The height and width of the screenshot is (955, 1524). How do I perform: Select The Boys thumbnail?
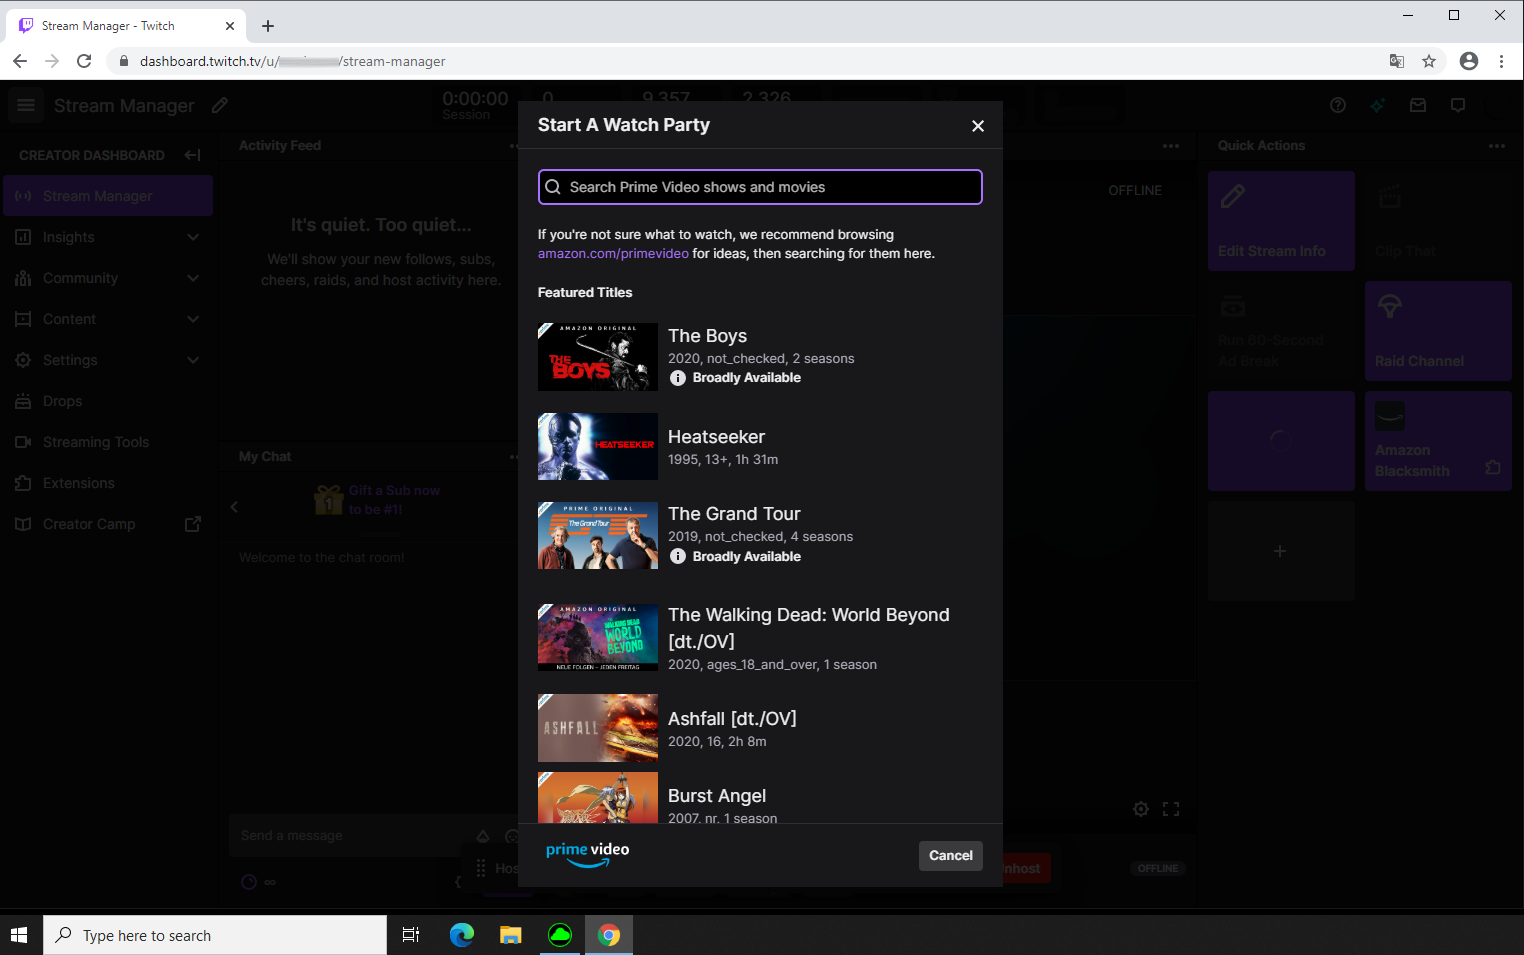click(x=597, y=357)
